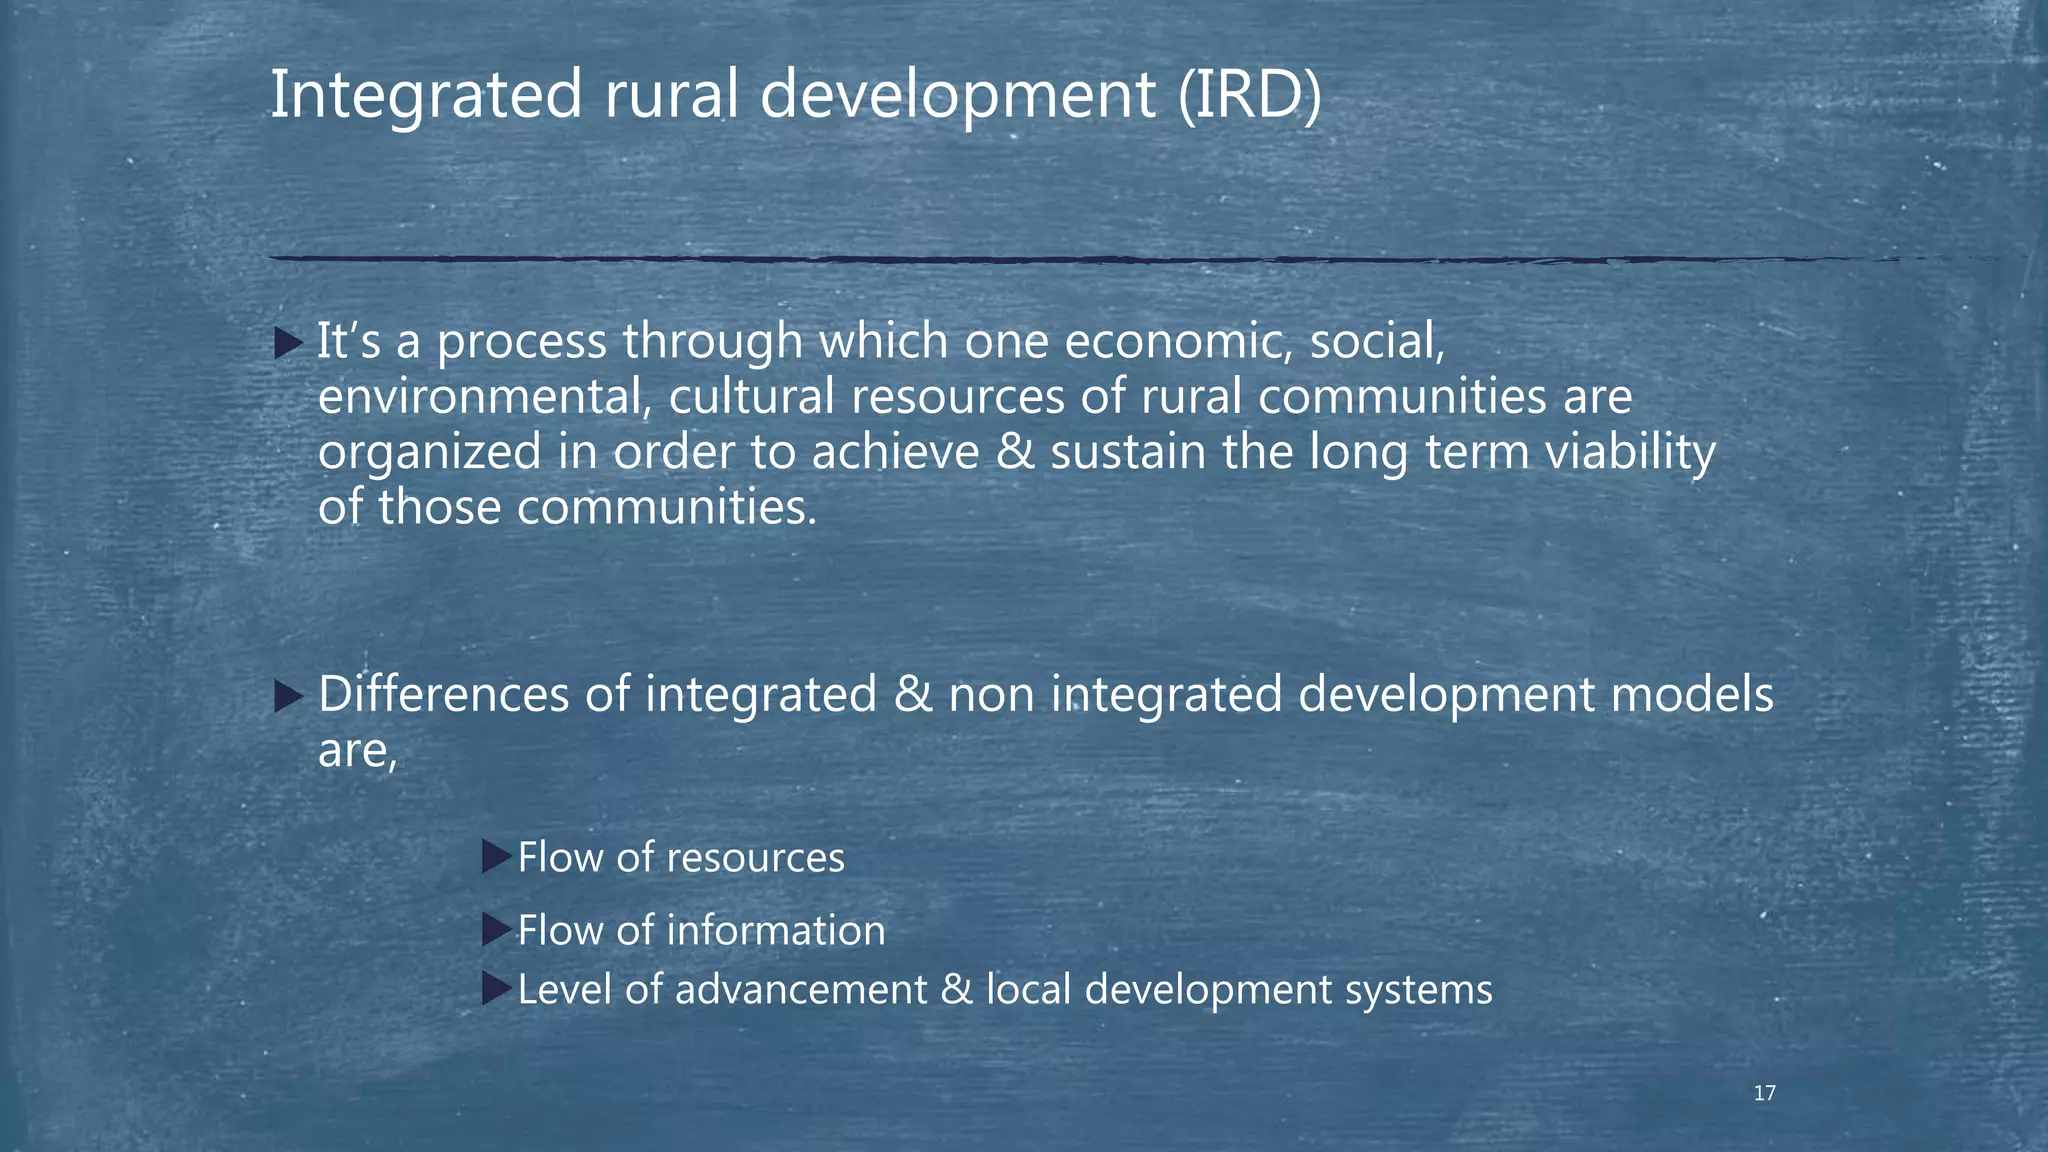Click the arrow bullet beside 'It's a process'

pos(289,345)
